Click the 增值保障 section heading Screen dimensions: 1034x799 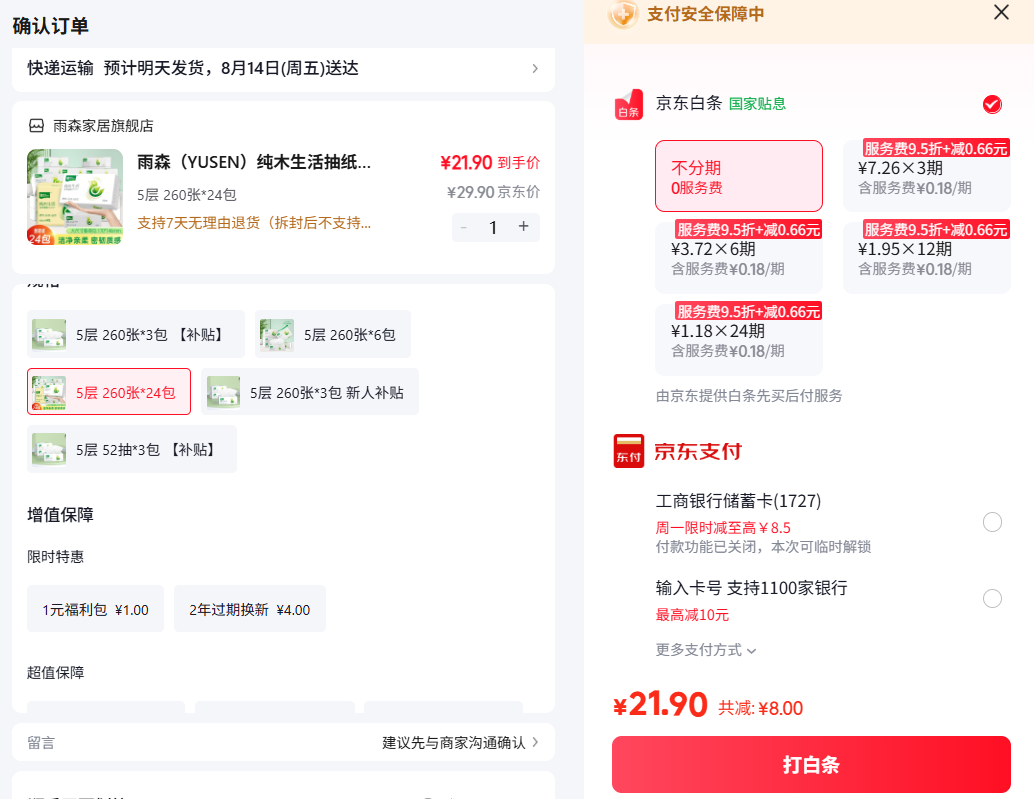coord(60,514)
